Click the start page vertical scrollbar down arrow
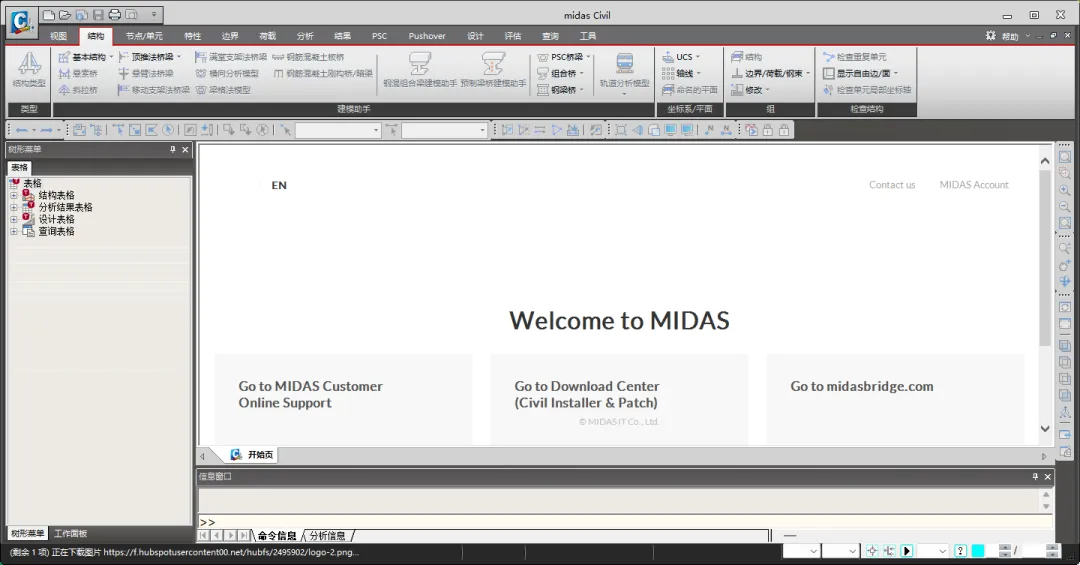The image size is (1080, 565). click(1045, 429)
